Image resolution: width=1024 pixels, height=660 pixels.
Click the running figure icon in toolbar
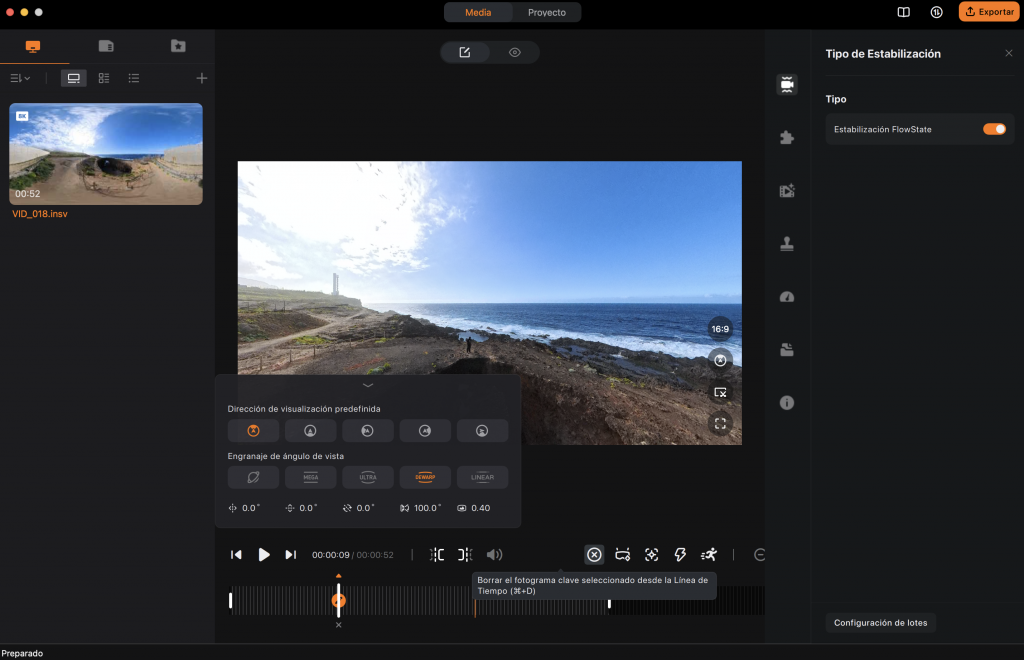(709, 555)
